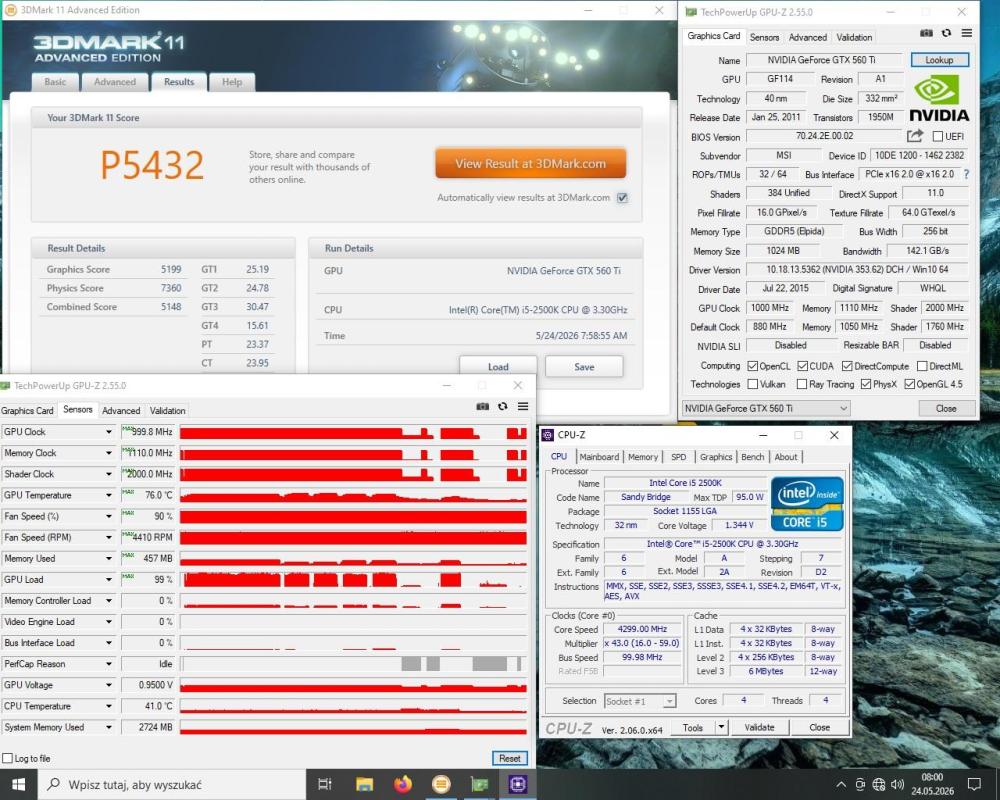1000x800 pixels.
Task: Open the hamburger menu in GPU-Z Graphics Card window
Action: 967,33
